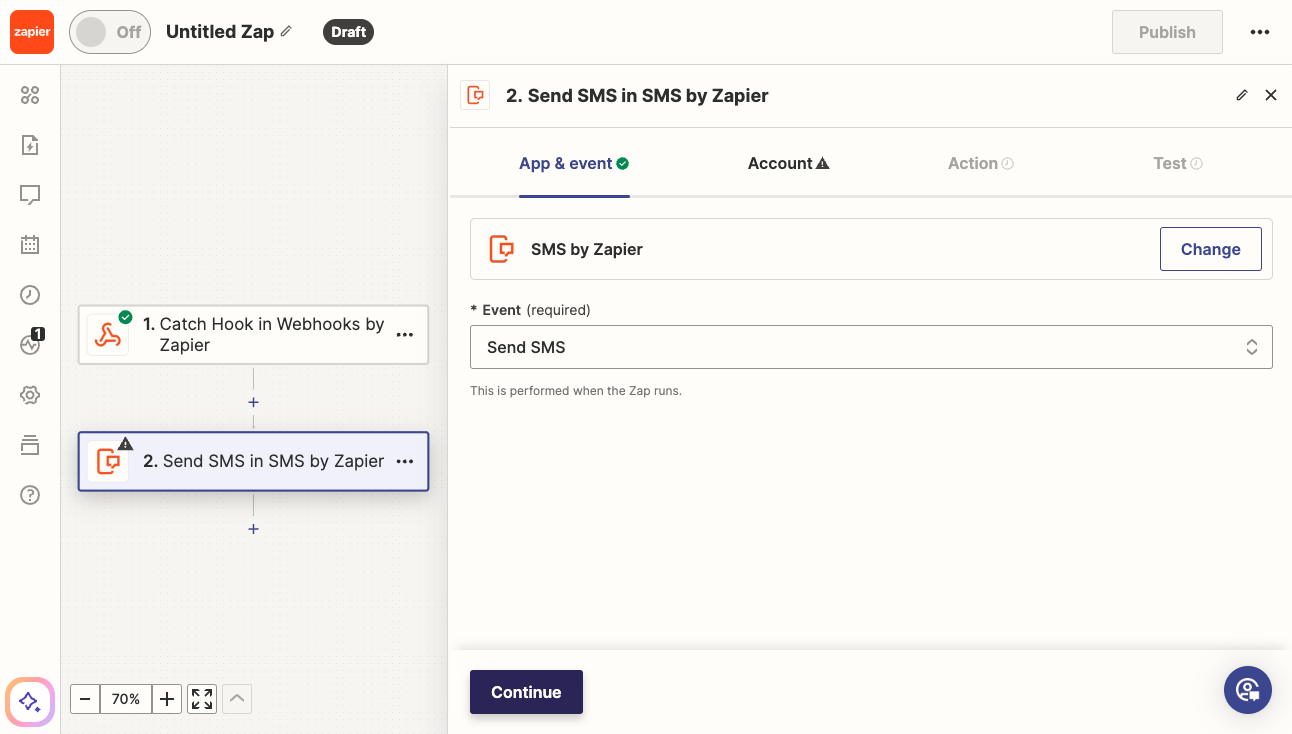The image size is (1292, 734).
Task: Click the Draft status badge
Action: 348,32
